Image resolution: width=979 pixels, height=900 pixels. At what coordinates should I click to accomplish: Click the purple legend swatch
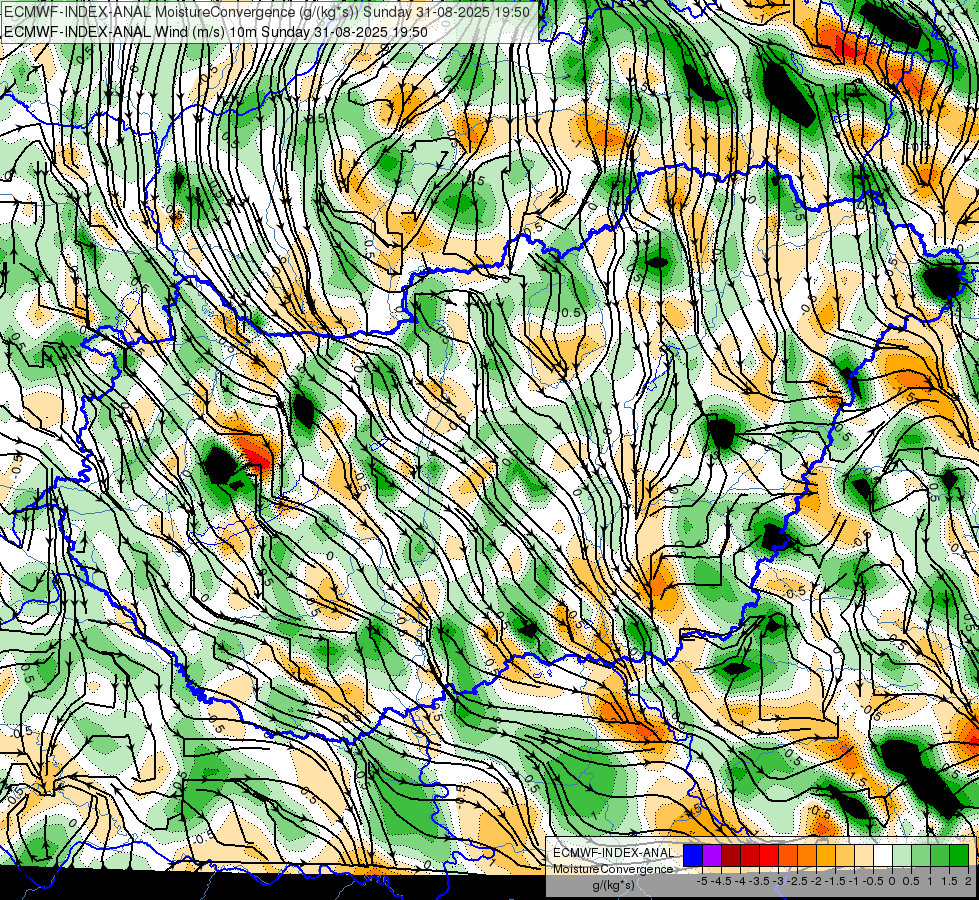coord(712,856)
